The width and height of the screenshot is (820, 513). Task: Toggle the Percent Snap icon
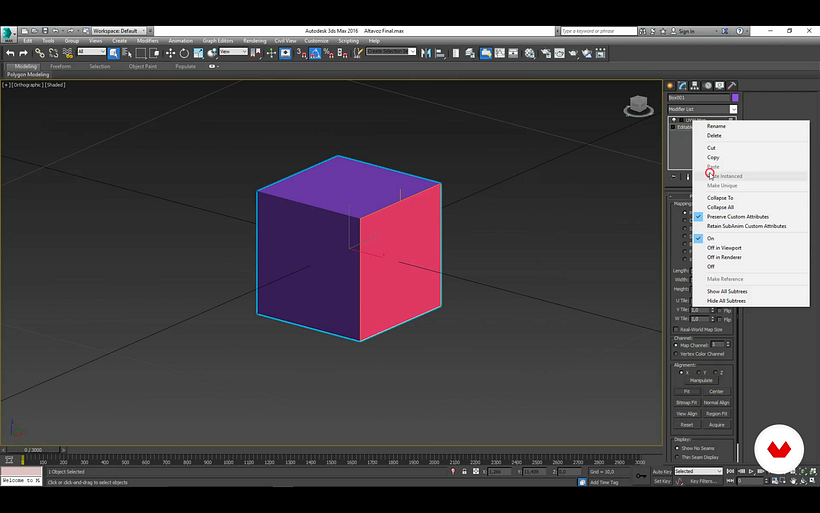[x=328, y=53]
